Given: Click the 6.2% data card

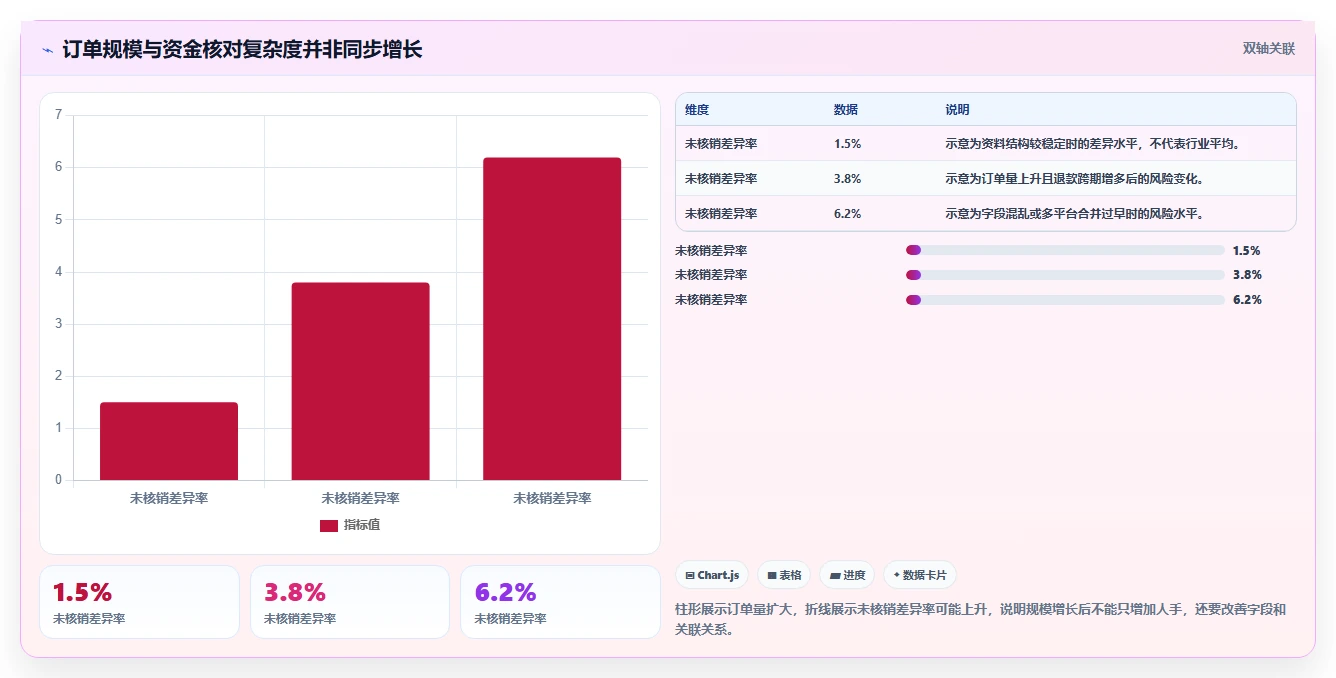Looking at the screenshot, I should coord(560,602).
